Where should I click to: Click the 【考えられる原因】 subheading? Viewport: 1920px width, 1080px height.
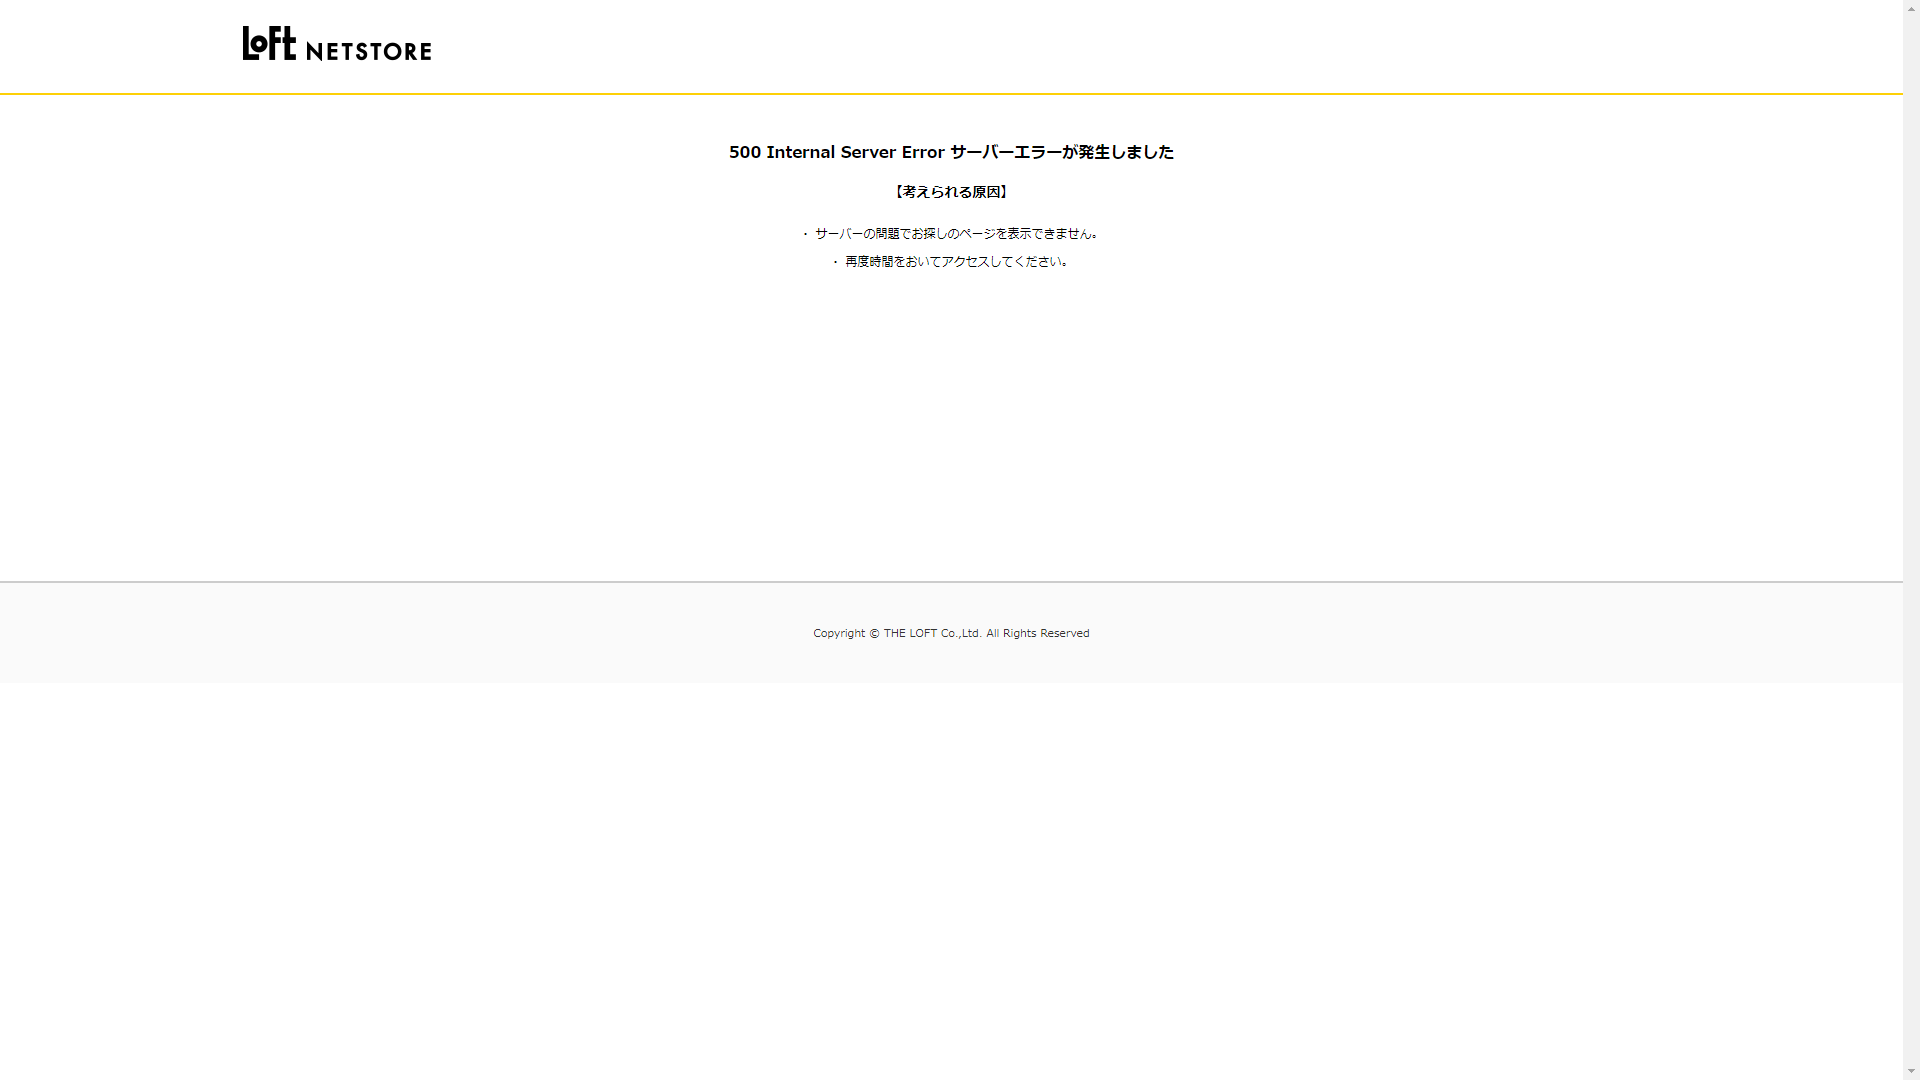click(x=951, y=192)
